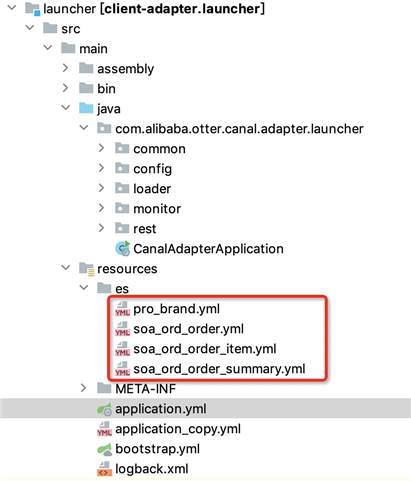Expand the monitor package
The width and height of the screenshot is (411, 481).
[102, 208]
